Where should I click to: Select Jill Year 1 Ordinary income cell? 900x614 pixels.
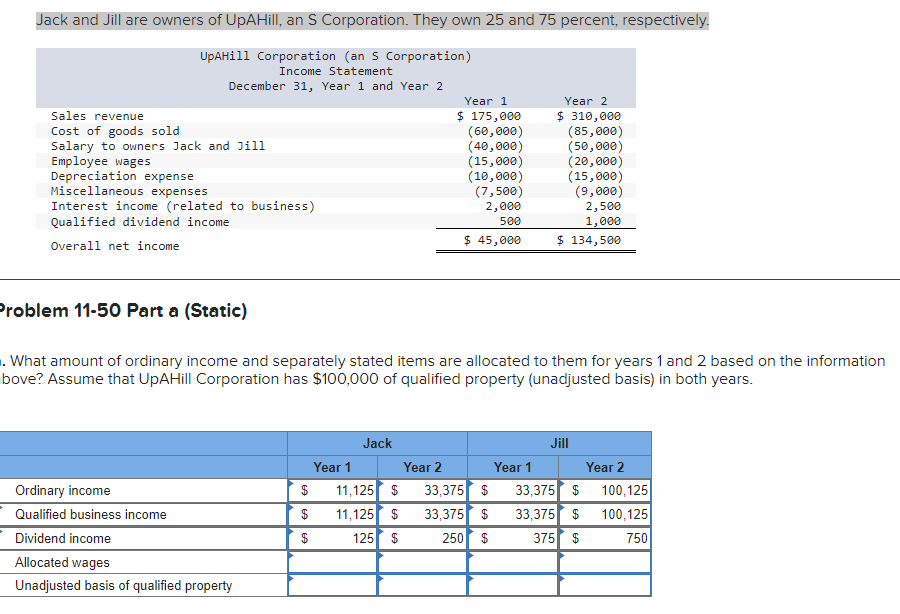point(513,491)
